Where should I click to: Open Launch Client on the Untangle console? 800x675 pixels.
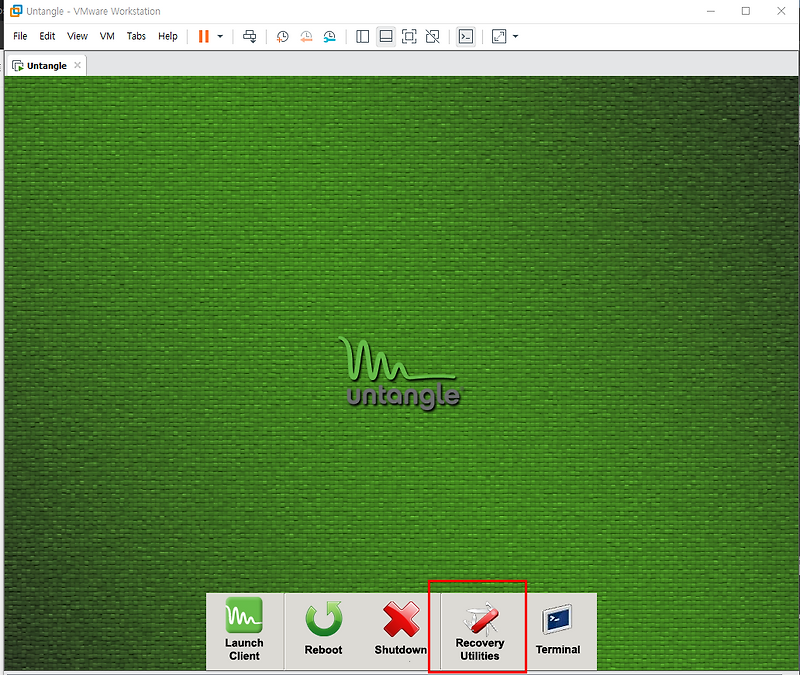pyautogui.click(x=244, y=630)
